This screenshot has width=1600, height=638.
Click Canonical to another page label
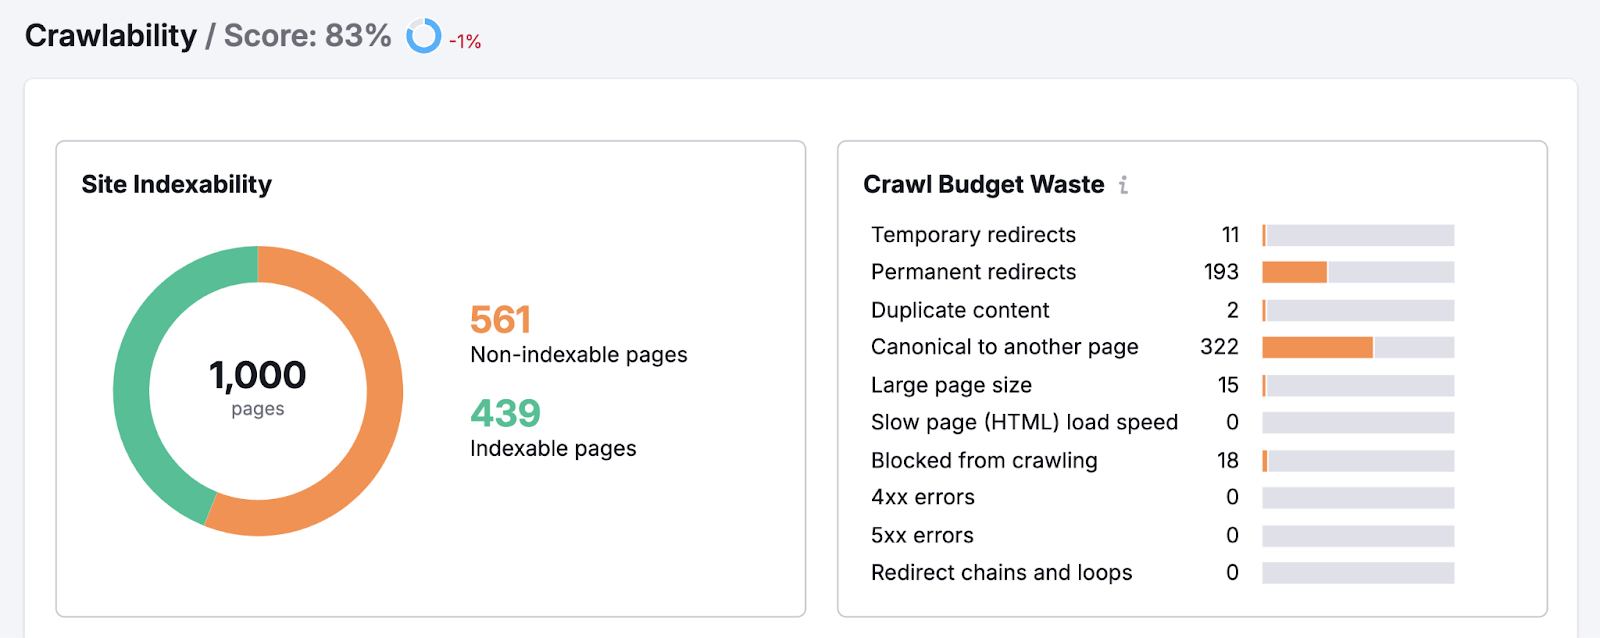(x=1004, y=347)
